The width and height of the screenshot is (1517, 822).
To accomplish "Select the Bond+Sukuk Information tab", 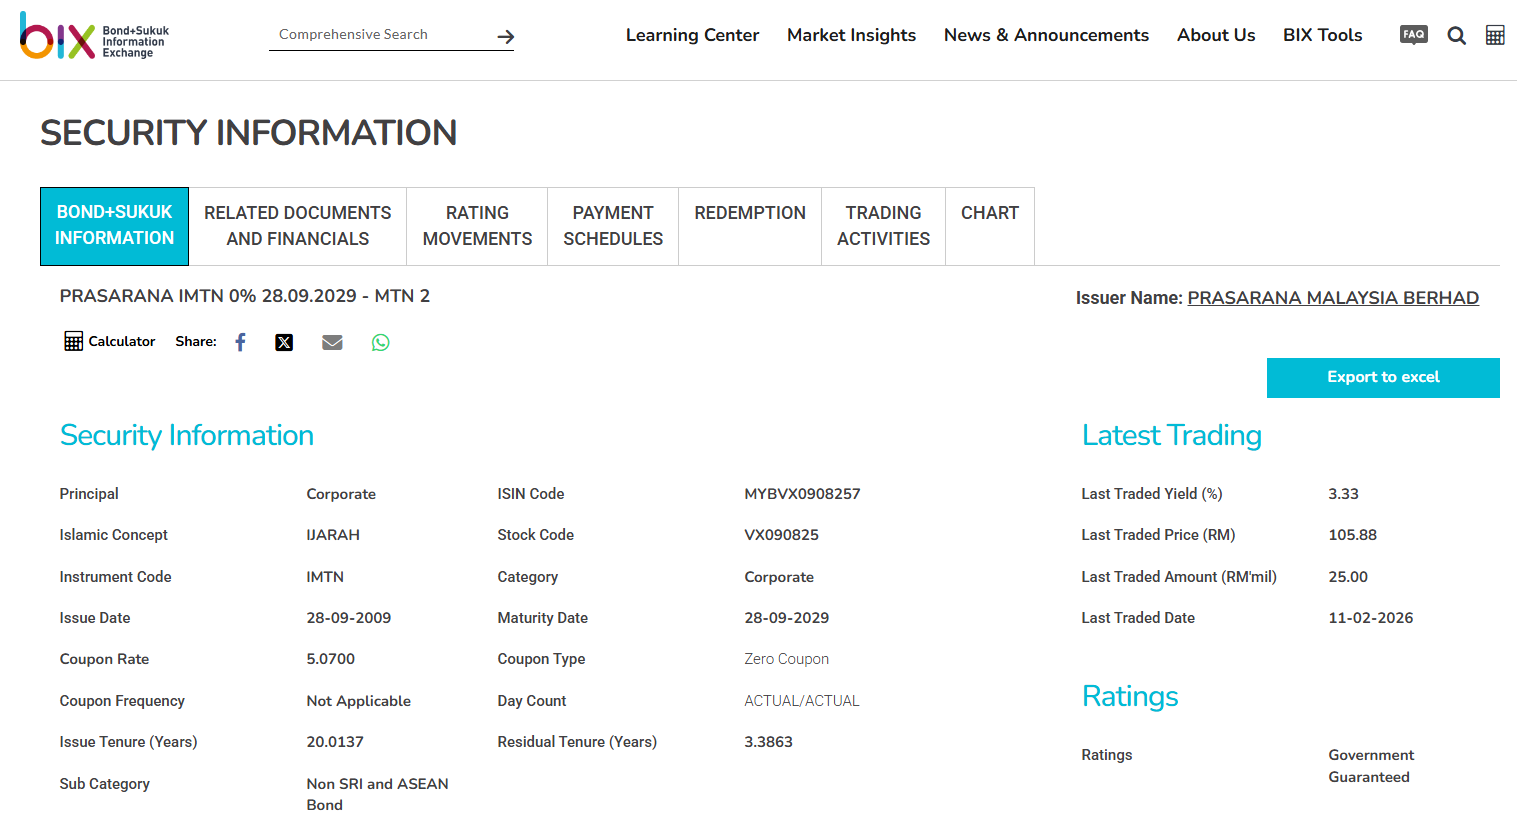I will point(114,226).
